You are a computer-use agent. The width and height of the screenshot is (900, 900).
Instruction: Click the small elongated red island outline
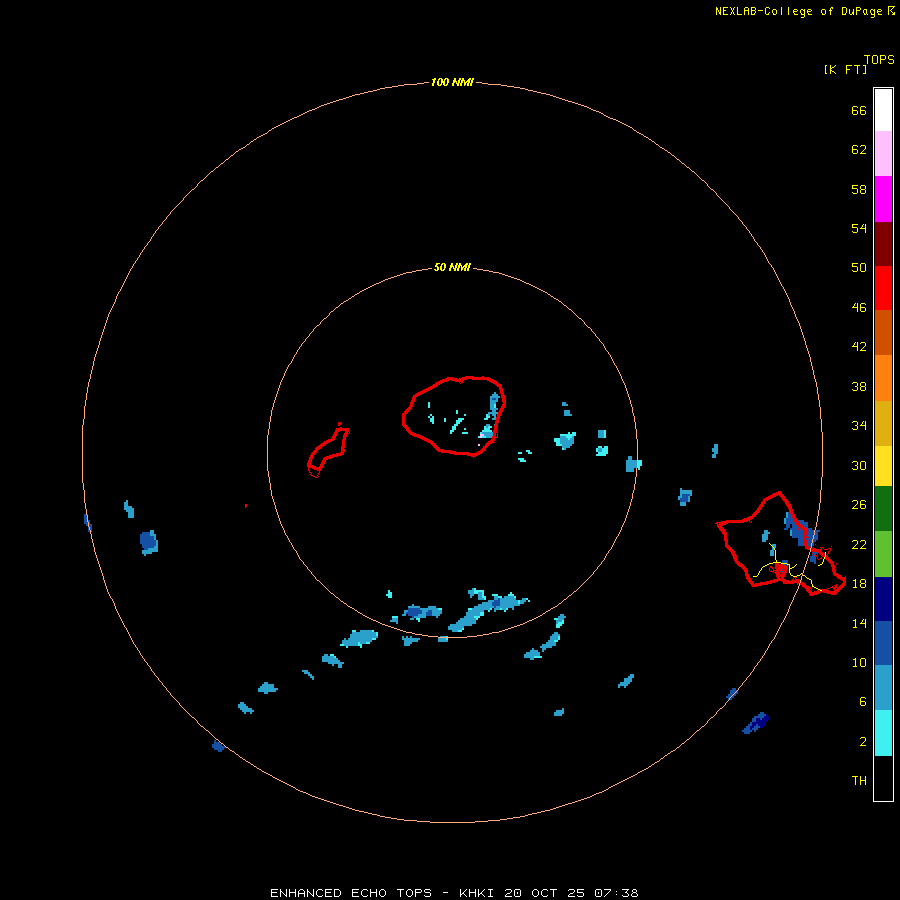(328, 451)
